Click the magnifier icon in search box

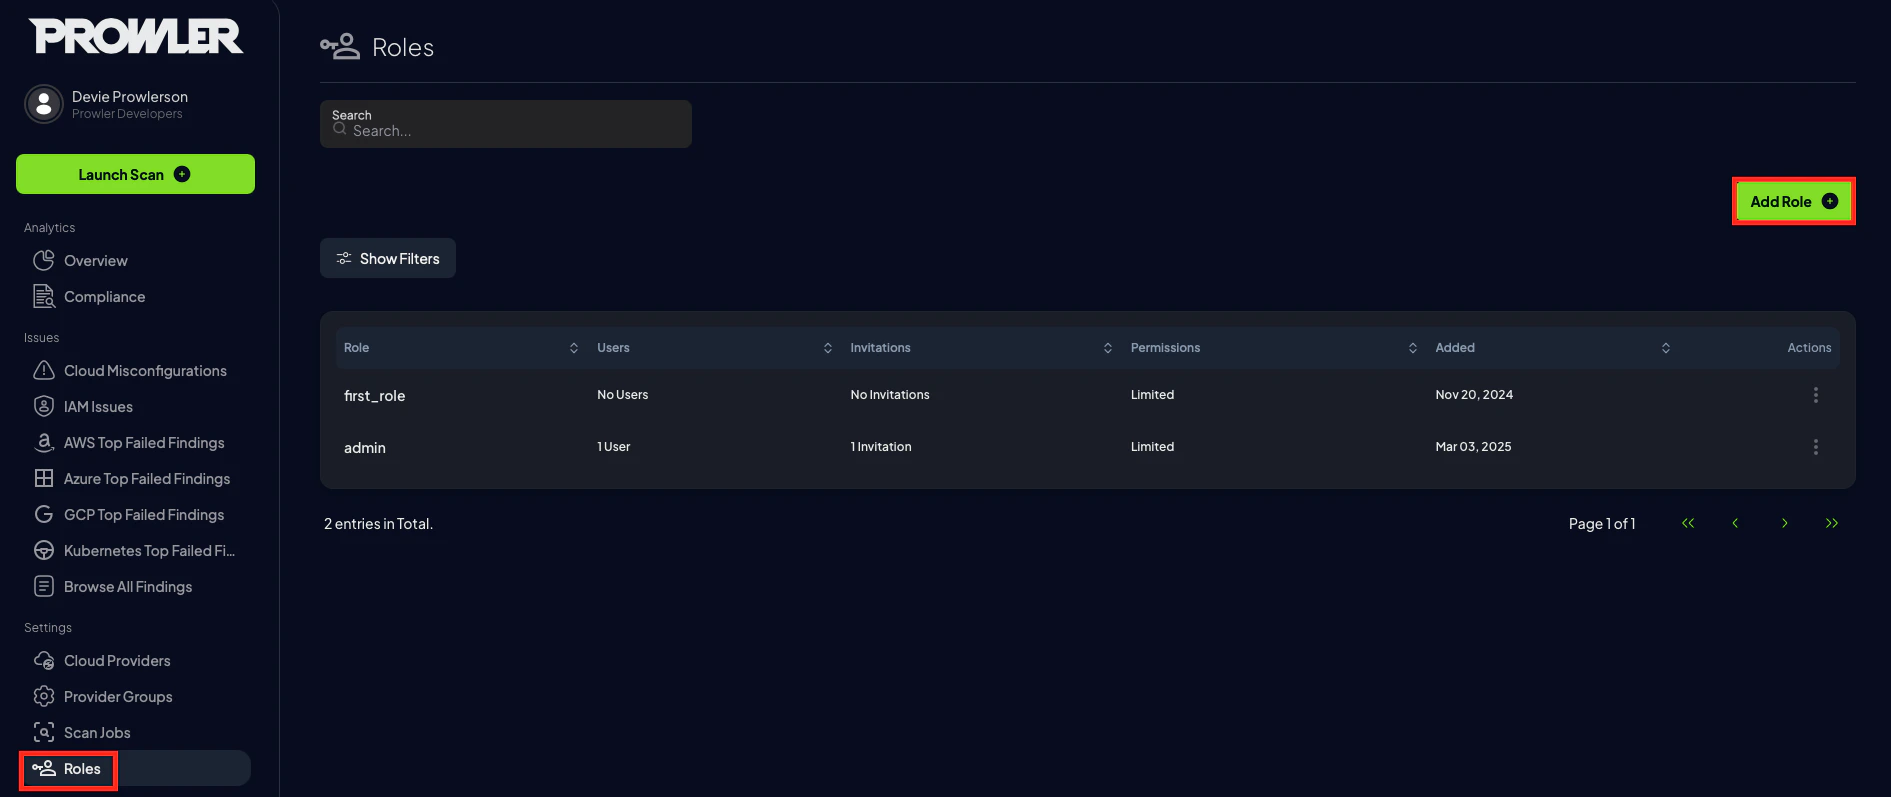(x=340, y=129)
